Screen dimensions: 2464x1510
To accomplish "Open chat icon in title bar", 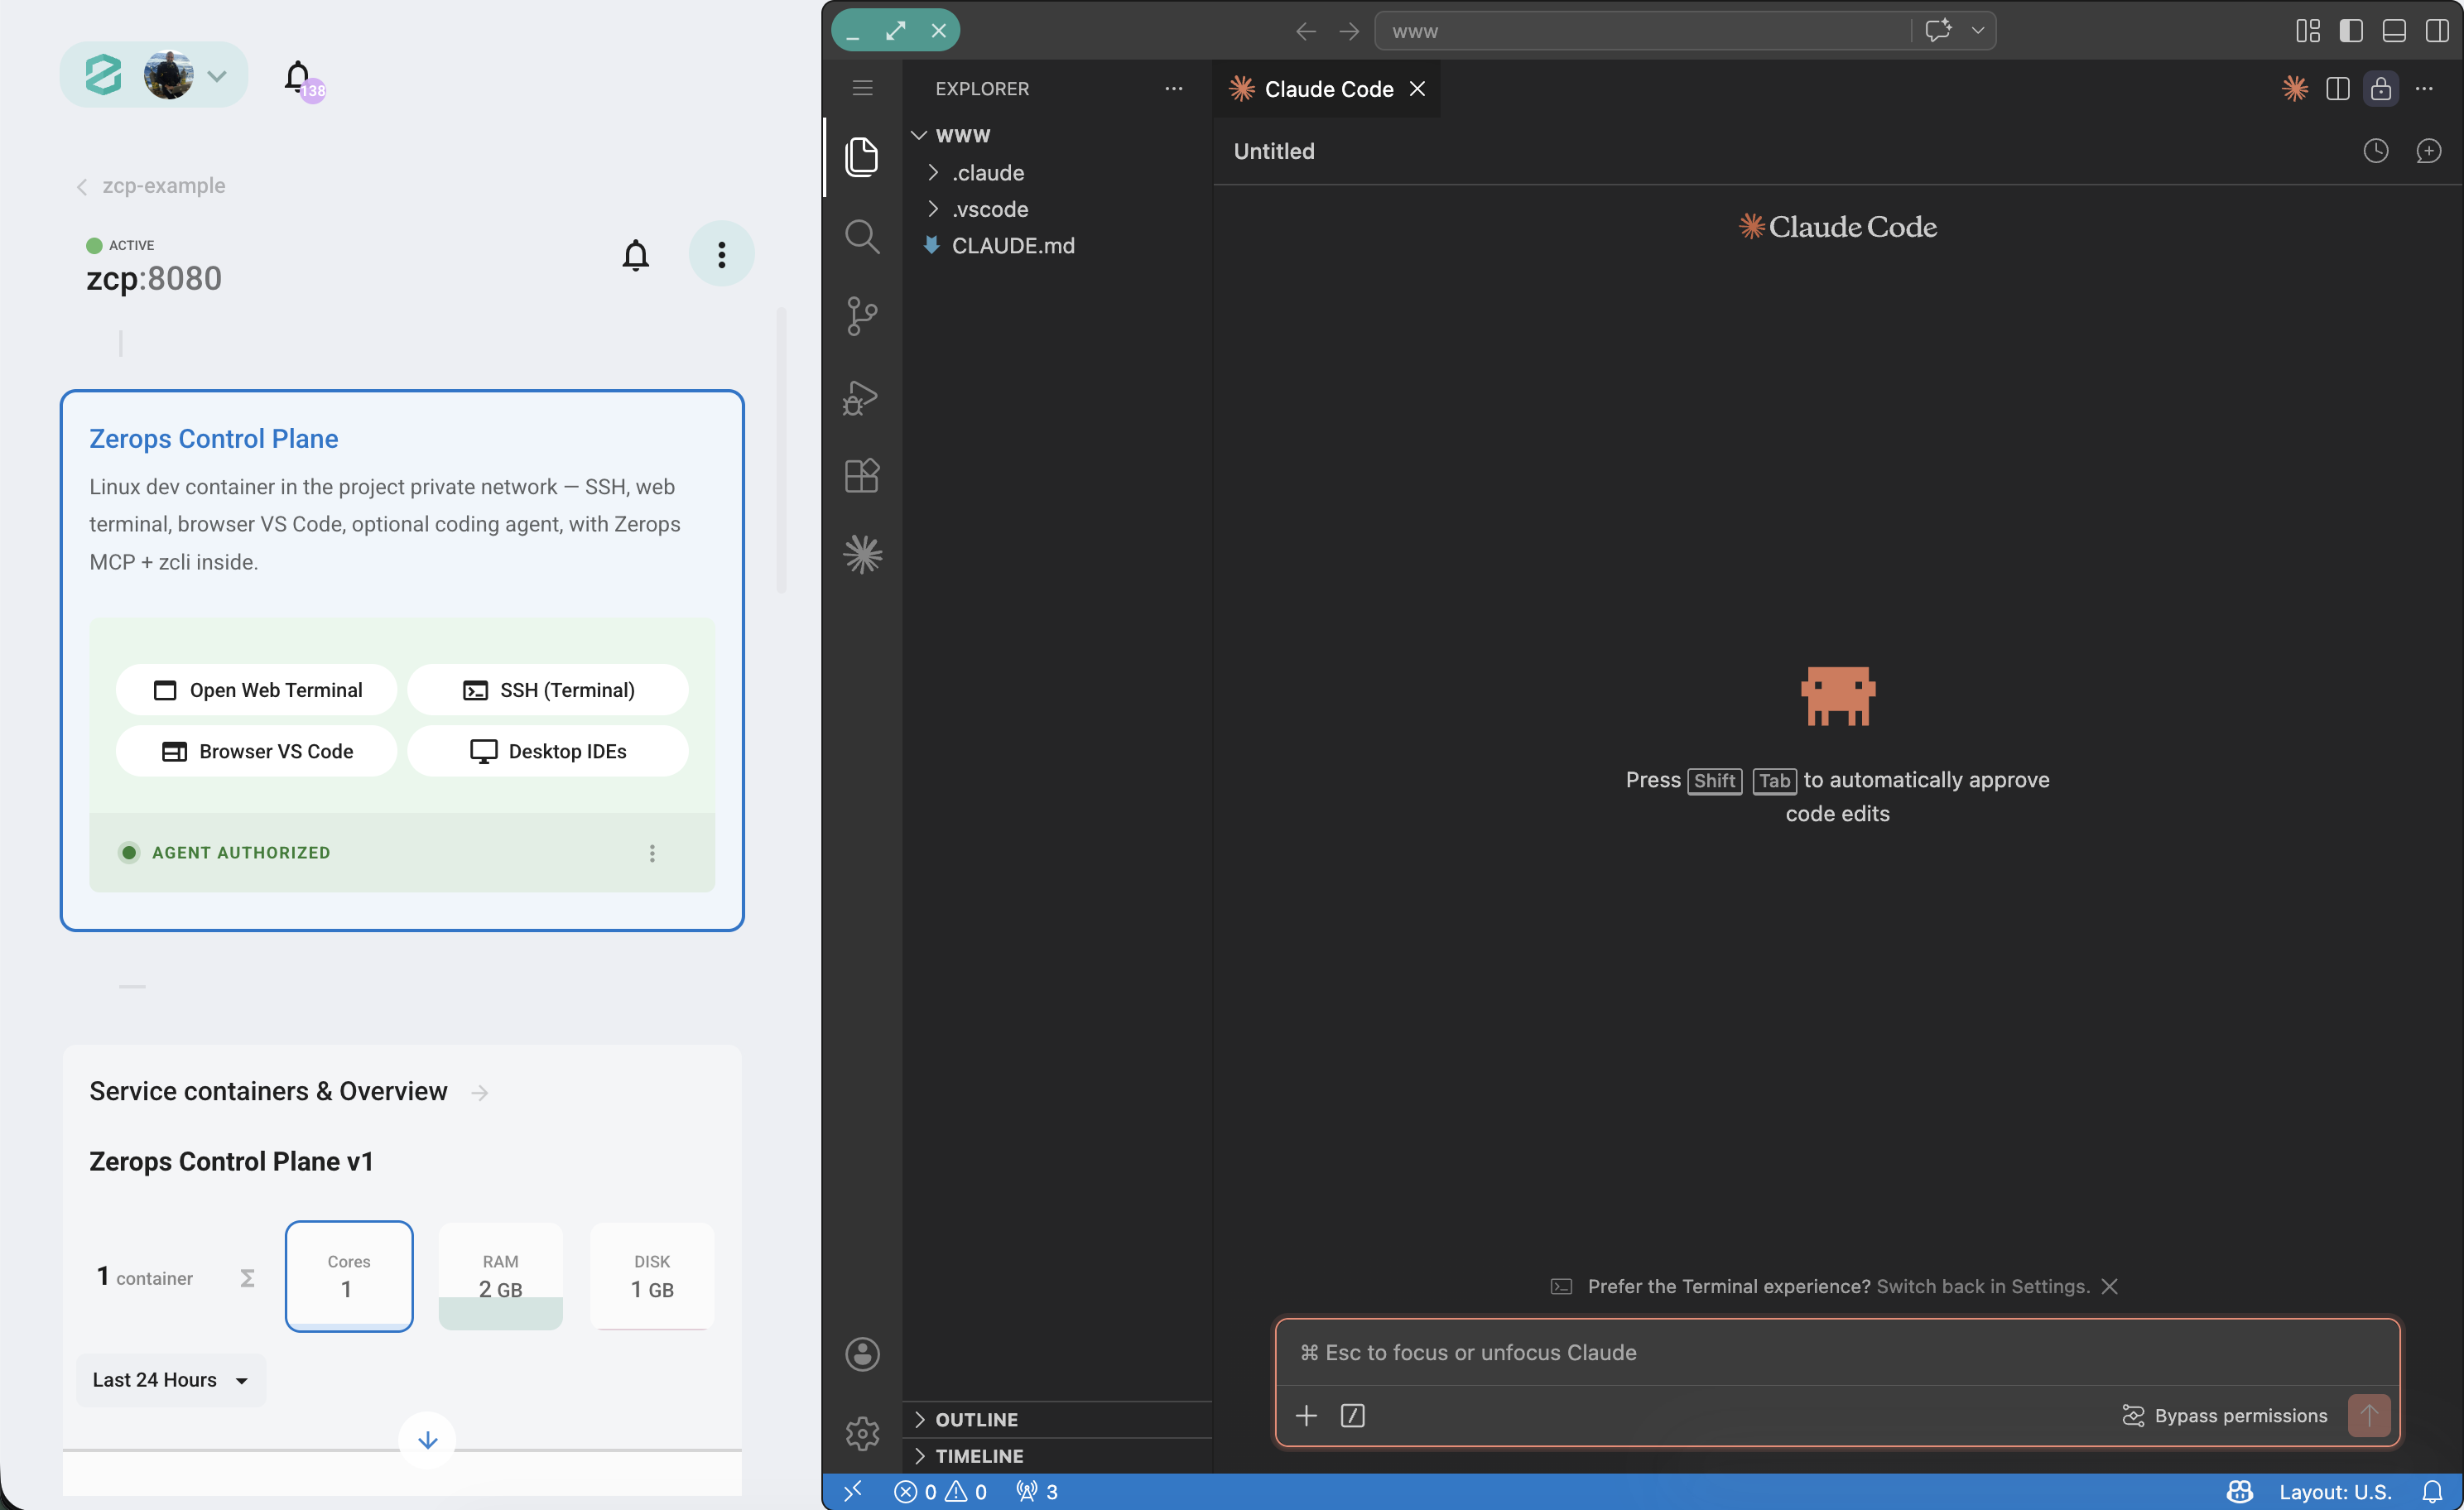I will click(x=1938, y=30).
